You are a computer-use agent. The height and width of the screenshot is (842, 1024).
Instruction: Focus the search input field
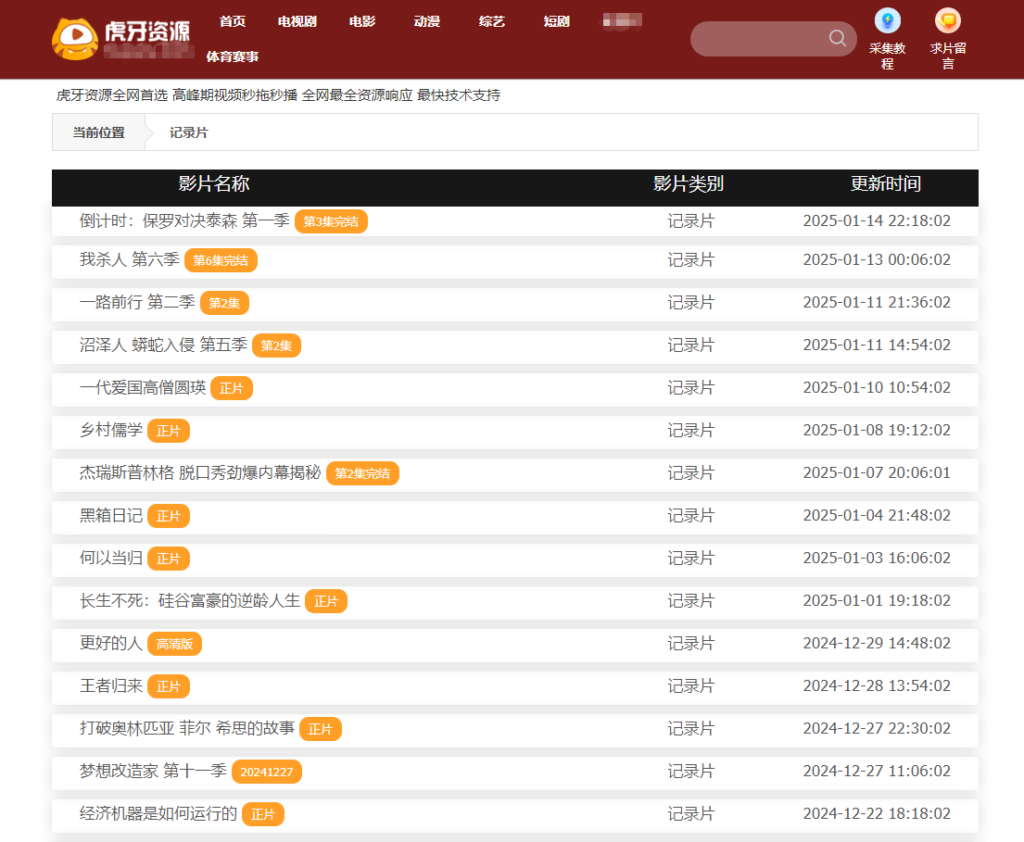pos(773,39)
